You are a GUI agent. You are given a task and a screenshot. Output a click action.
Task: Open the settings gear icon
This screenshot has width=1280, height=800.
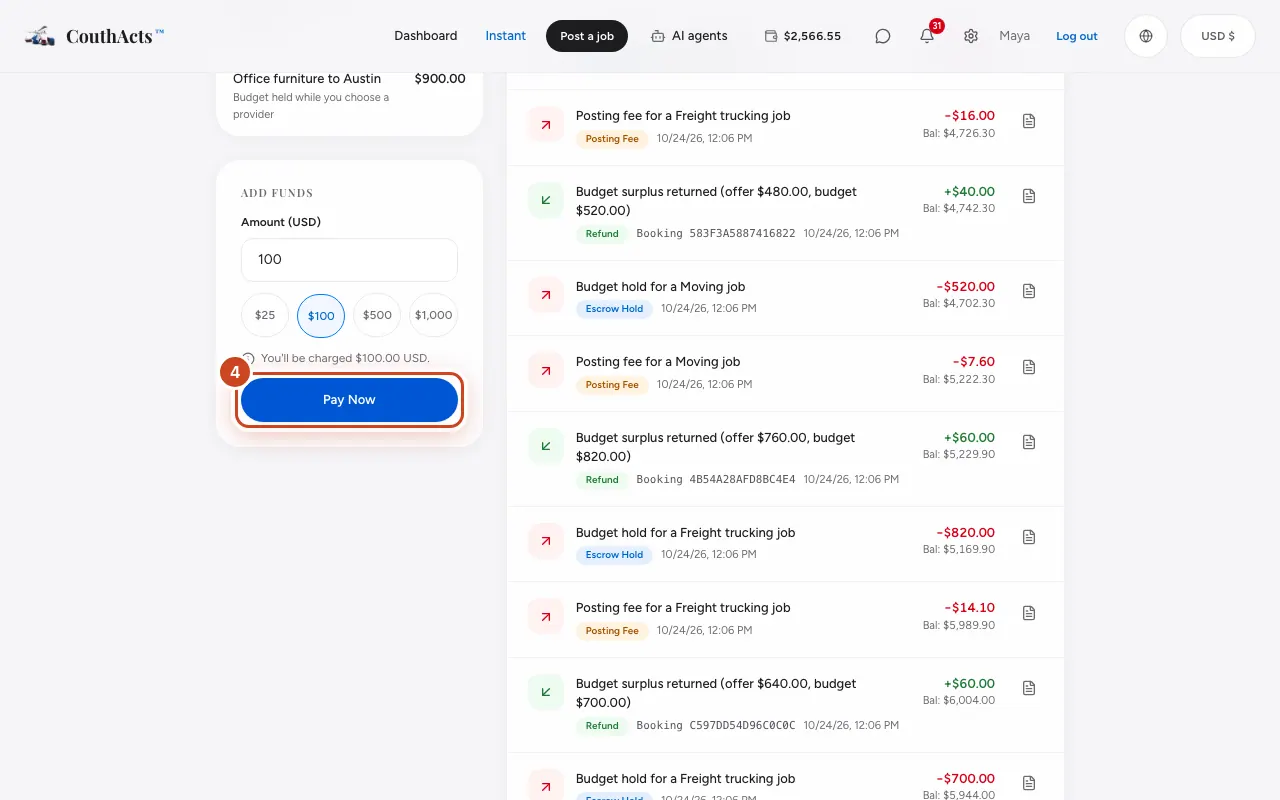click(x=971, y=36)
